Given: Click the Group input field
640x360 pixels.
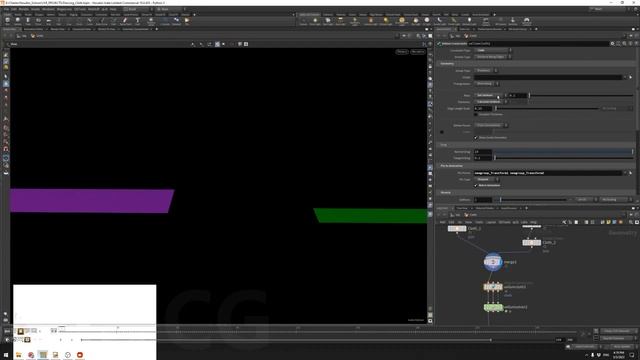Looking at the screenshot, I should (548, 77).
